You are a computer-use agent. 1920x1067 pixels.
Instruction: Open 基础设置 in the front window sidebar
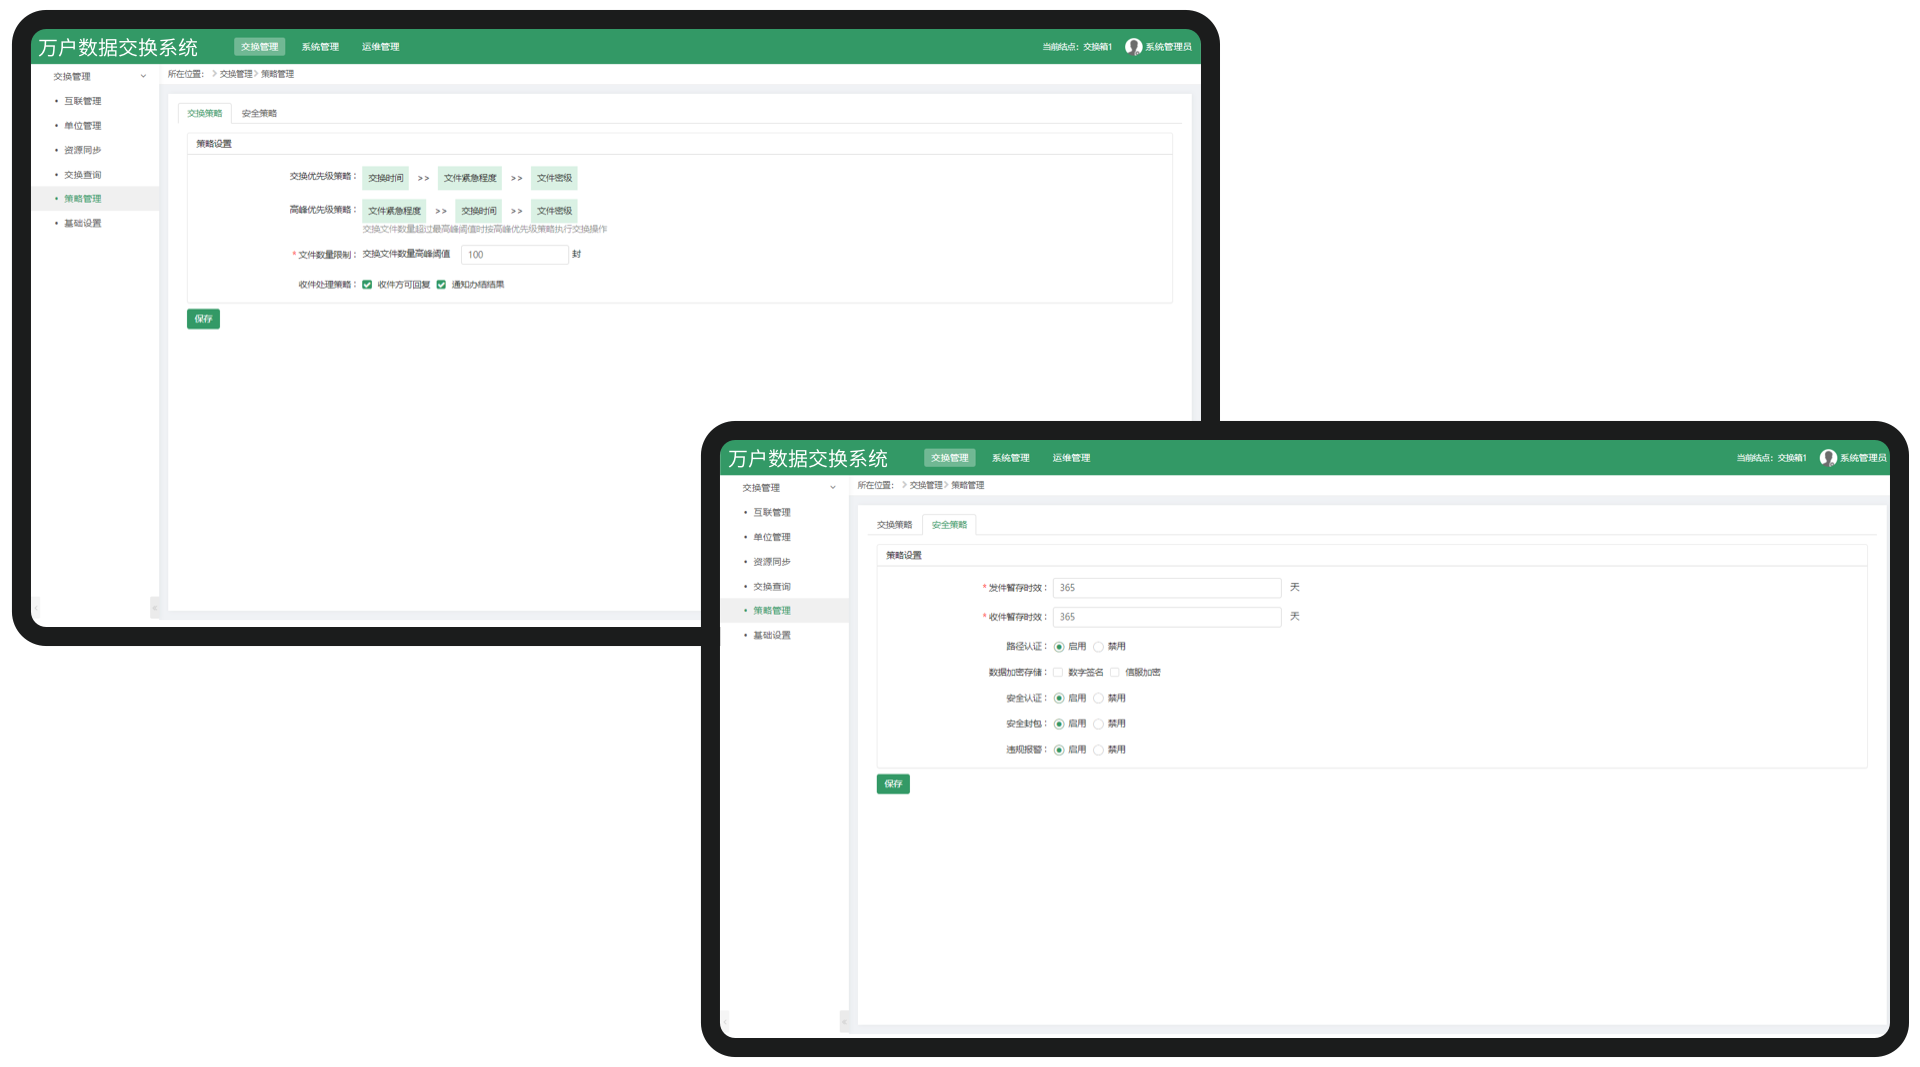tap(771, 636)
